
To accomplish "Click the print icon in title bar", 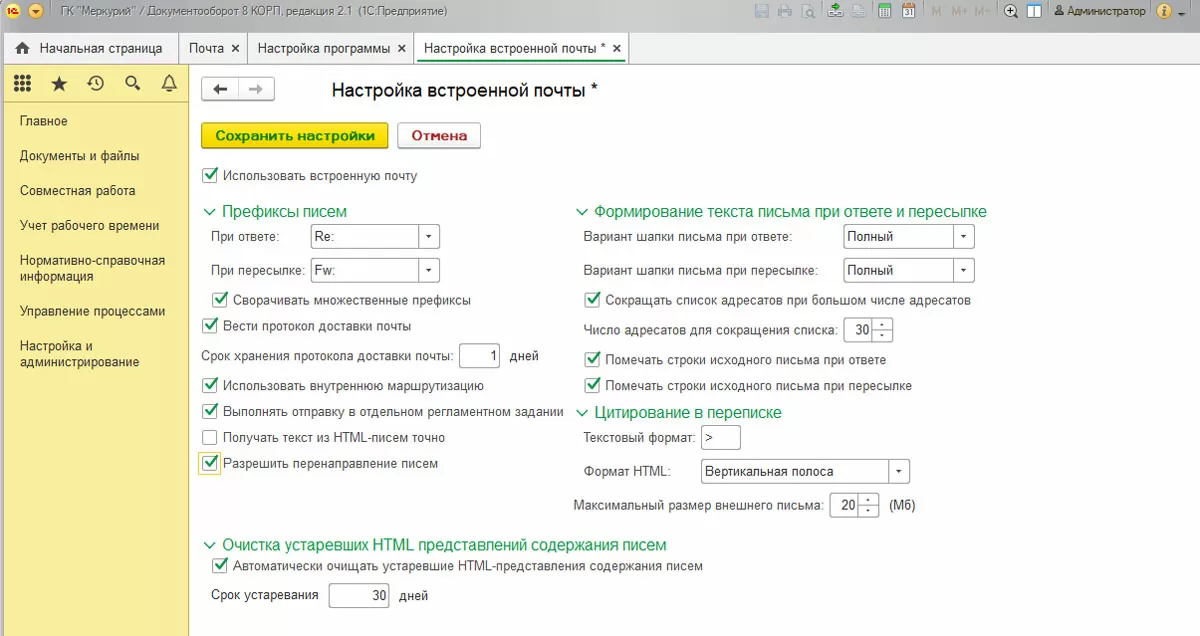I will (785, 11).
